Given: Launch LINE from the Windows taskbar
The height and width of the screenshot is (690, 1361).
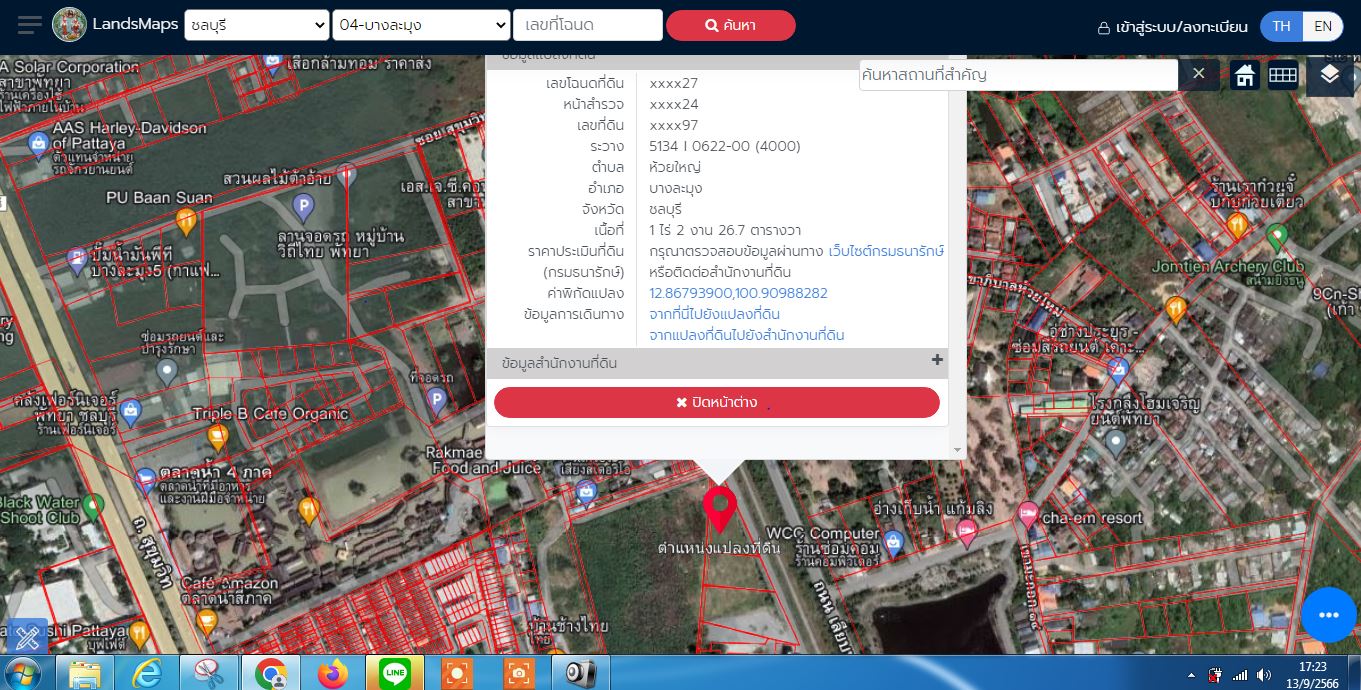Looking at the screenshot, I should [x=388, y=674].
